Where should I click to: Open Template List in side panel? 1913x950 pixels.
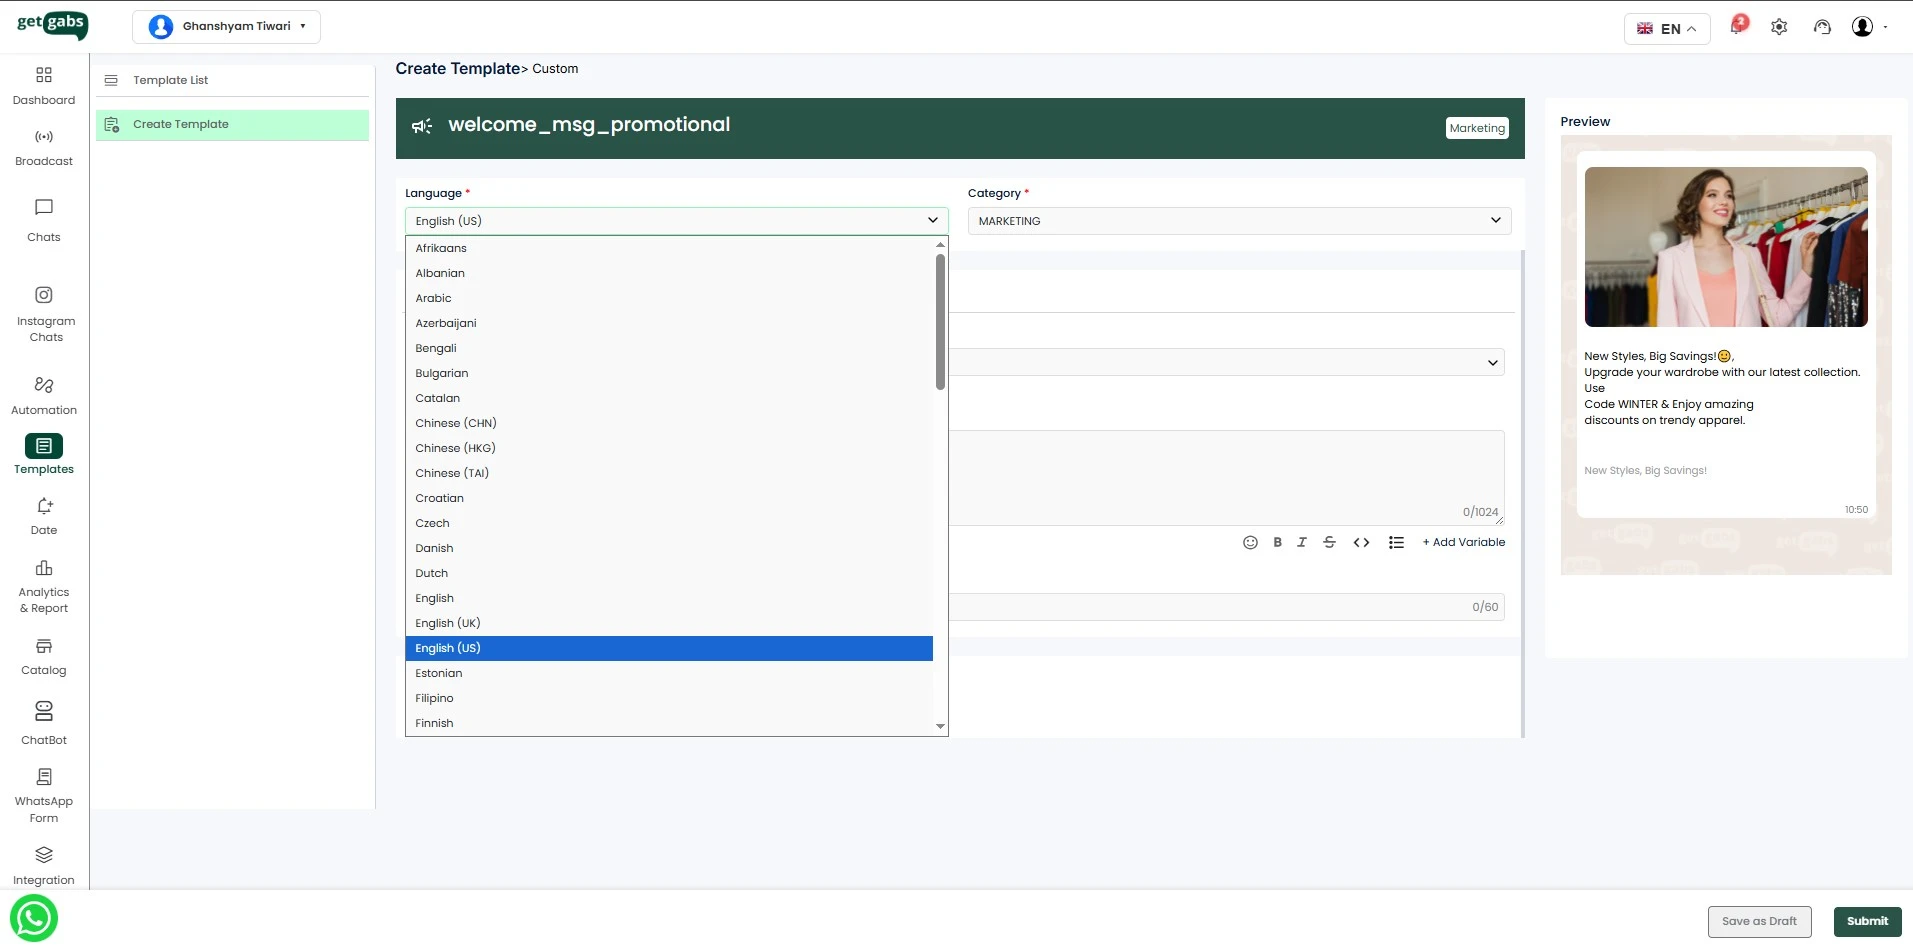pyautogui.click(x=171, y=80)
